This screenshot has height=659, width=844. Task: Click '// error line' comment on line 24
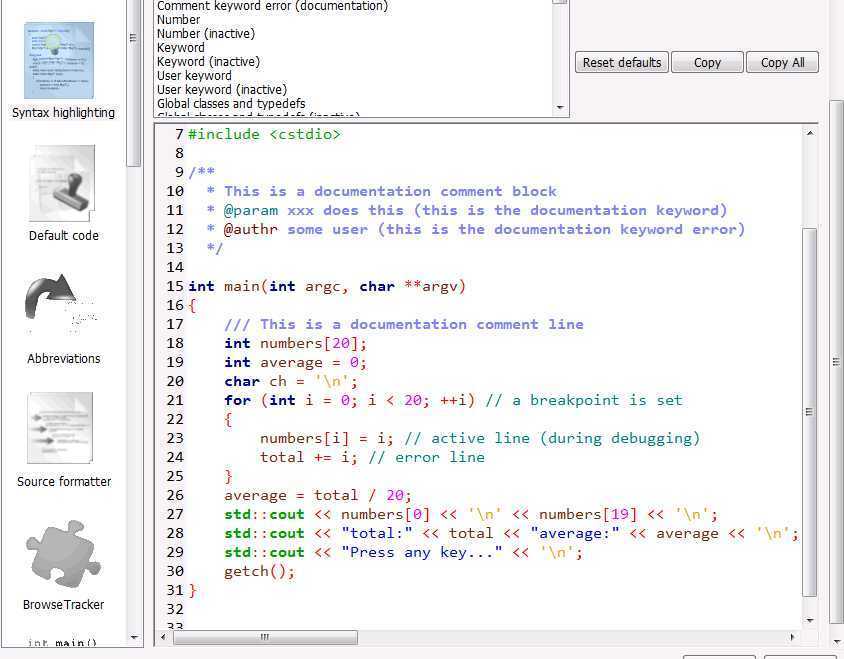426,457
